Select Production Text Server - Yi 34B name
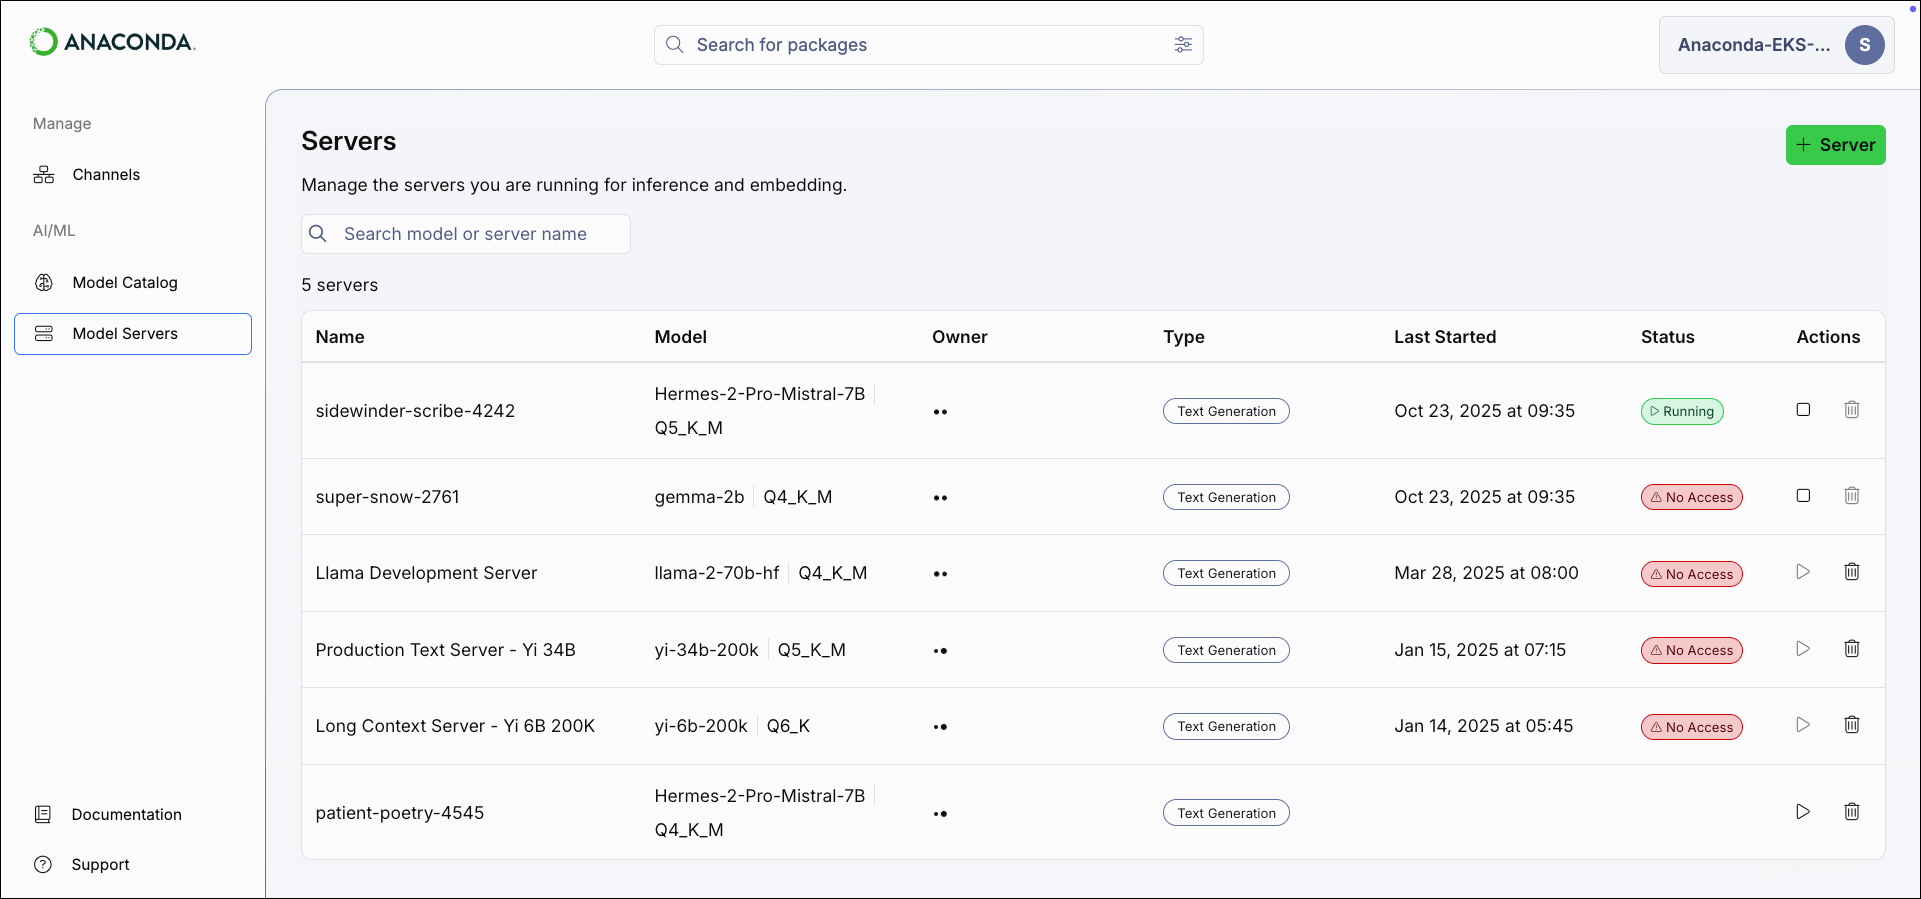This screenshot has height=899, width=1921. [446, 650]
